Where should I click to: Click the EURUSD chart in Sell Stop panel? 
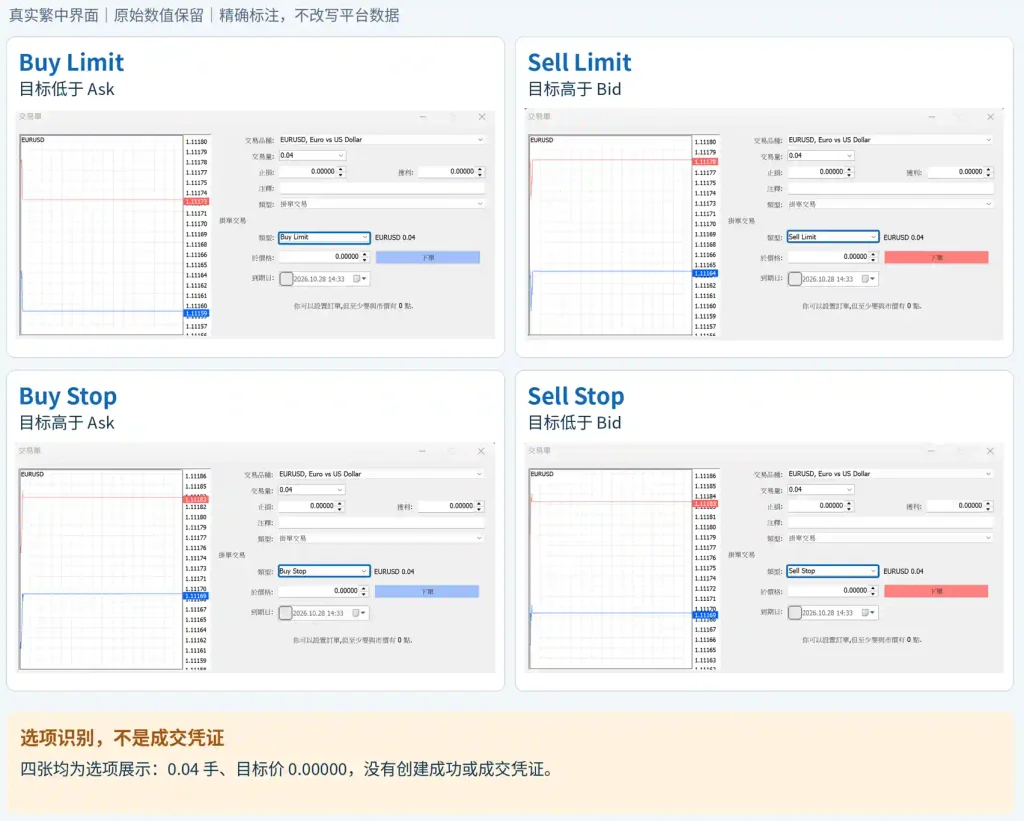tap(610, 569)
